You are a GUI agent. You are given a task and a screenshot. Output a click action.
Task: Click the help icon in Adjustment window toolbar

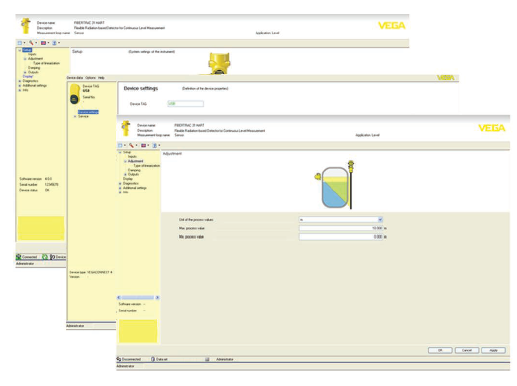coord(155,145)
